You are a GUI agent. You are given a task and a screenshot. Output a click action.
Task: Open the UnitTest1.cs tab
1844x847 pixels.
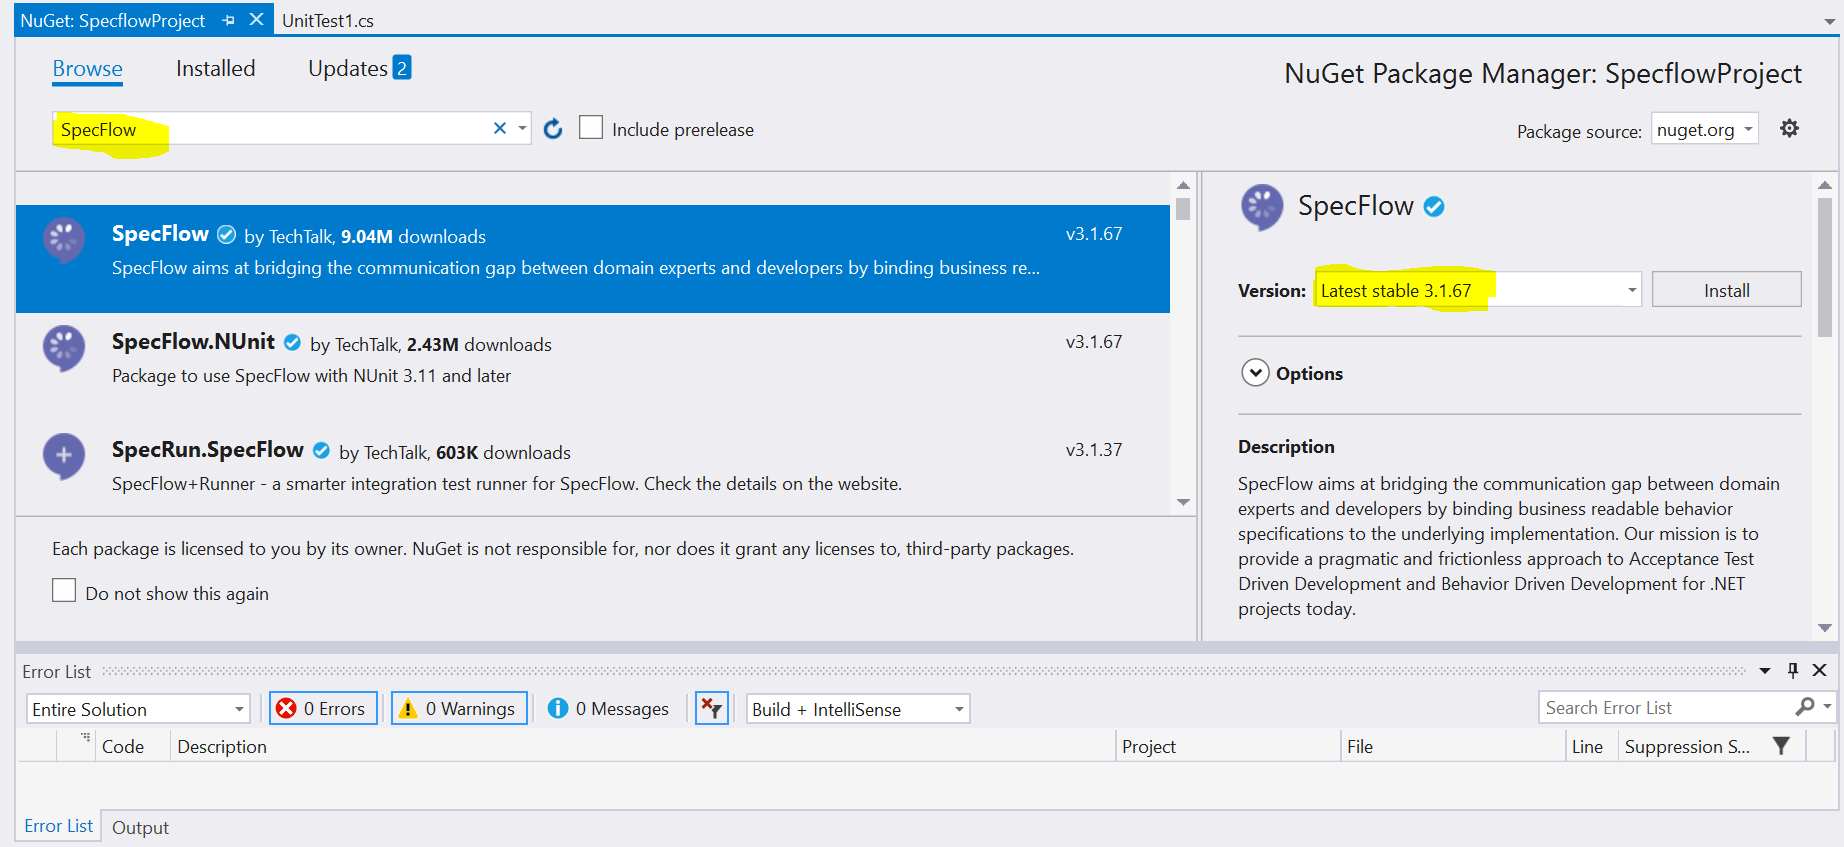coord(328,20)
